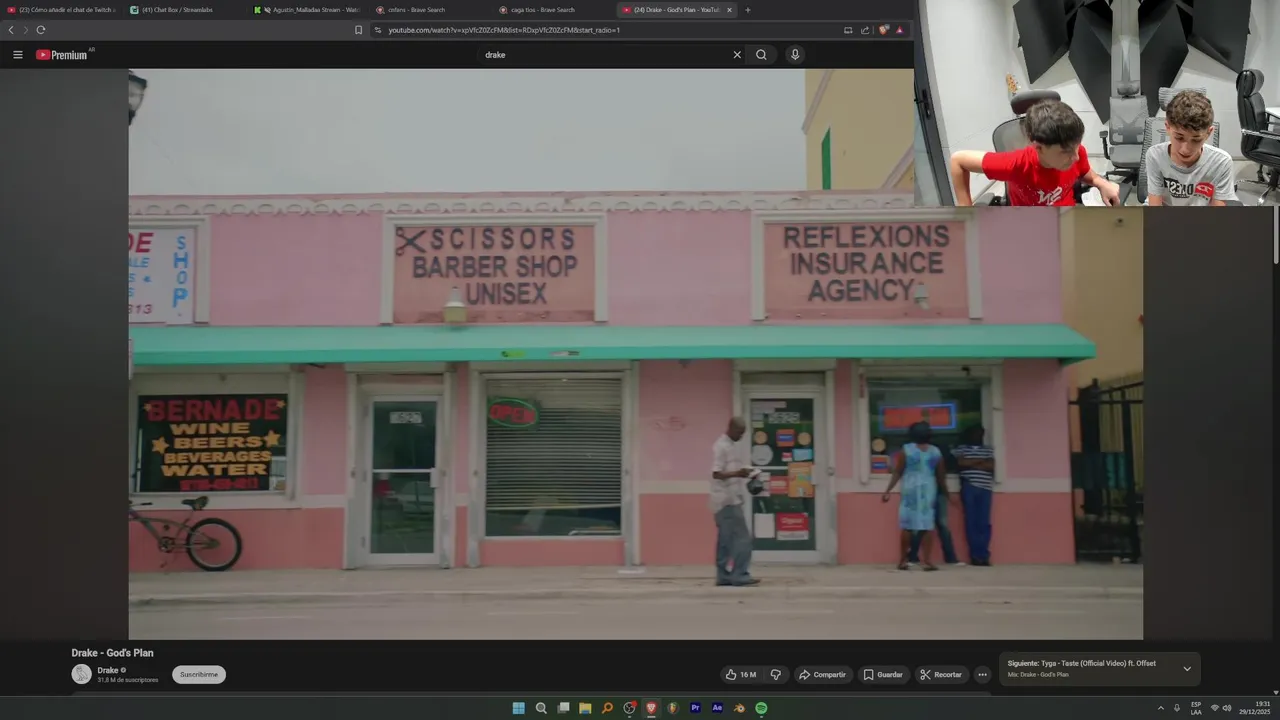This screenshot has width=1280, height=720.
Task: Open File Explorer from the taskbar
Action: pyautogui.click(x=585, y=708)
